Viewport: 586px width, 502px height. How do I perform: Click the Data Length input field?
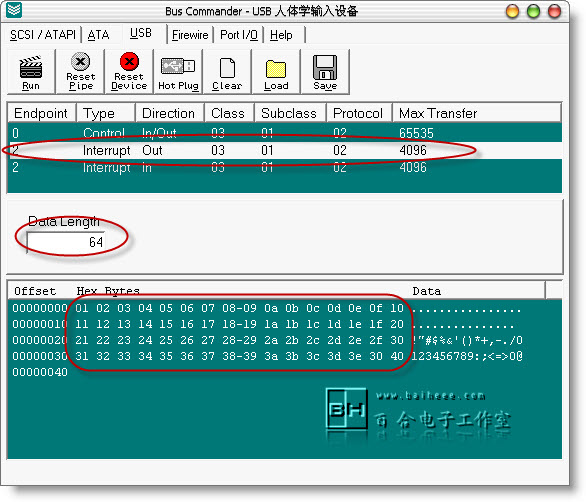point(66,242)
